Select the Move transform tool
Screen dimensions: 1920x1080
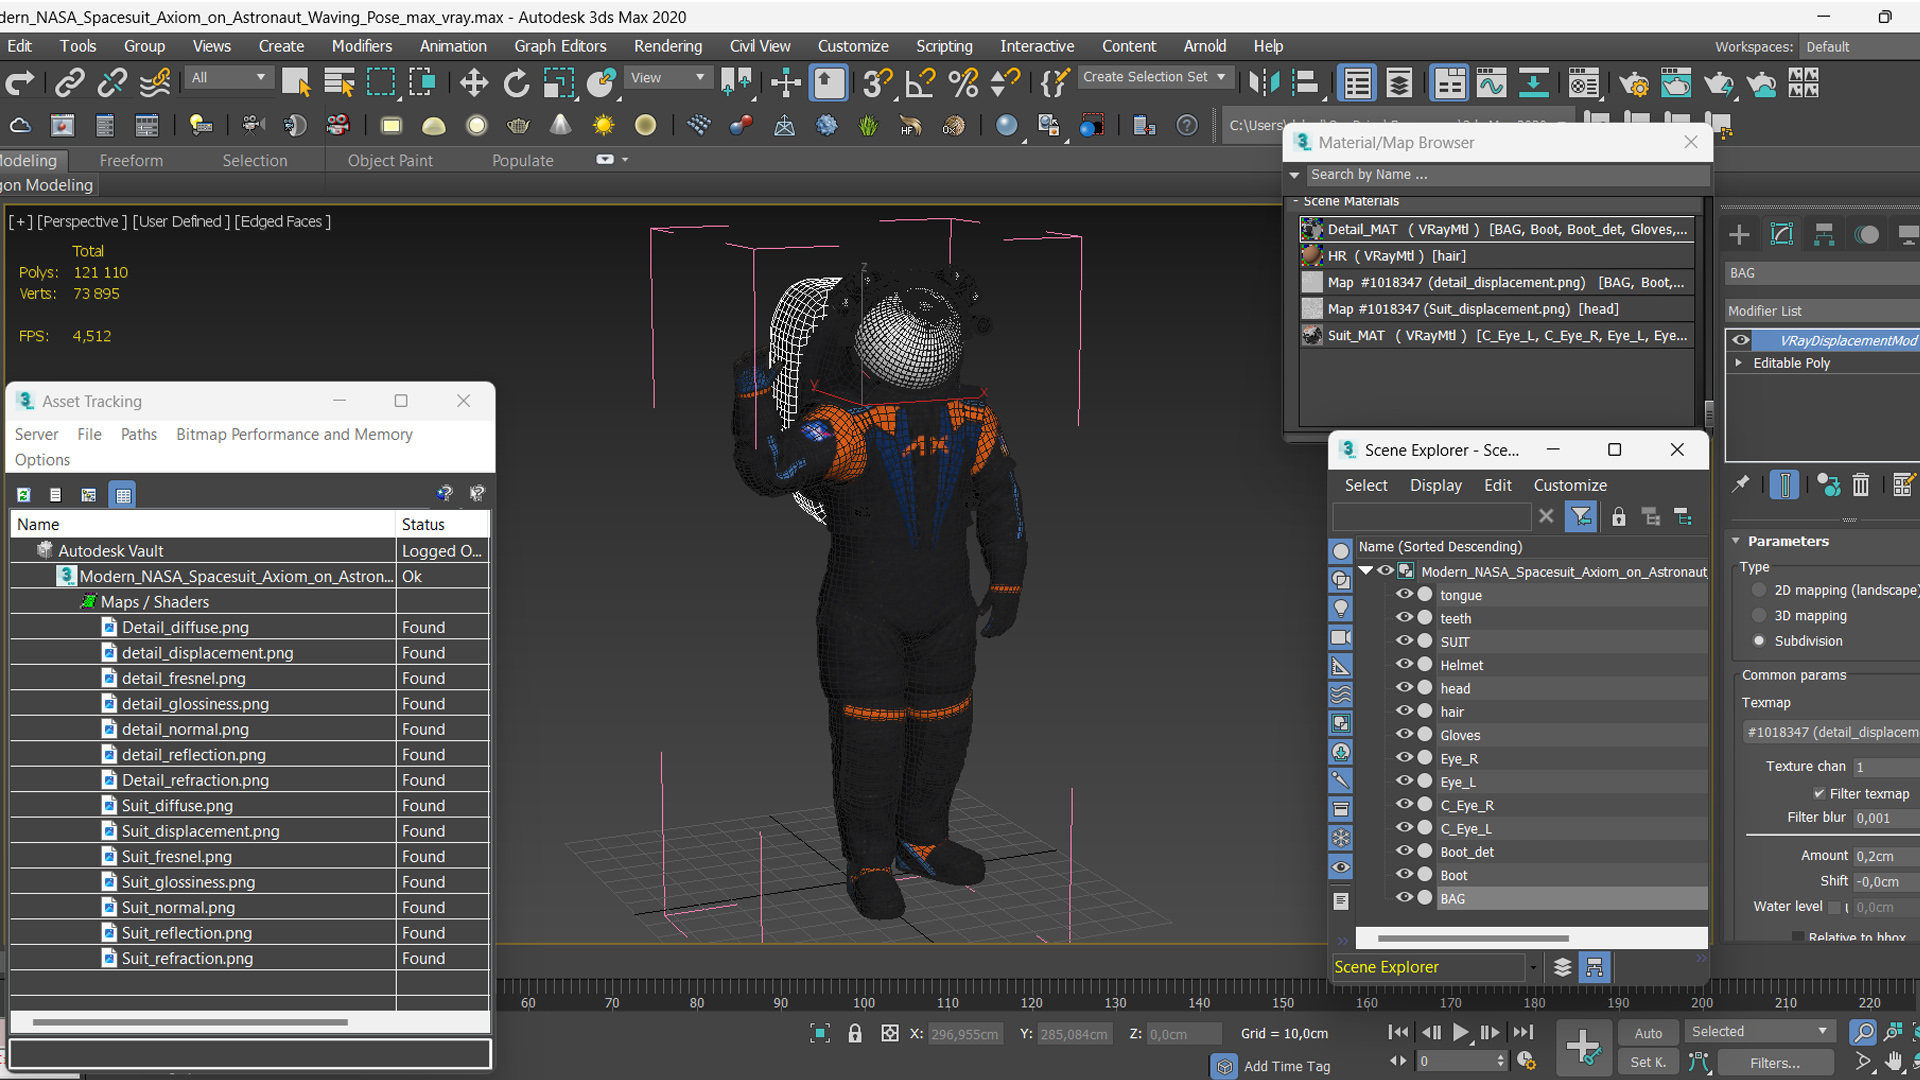[473, 83]
